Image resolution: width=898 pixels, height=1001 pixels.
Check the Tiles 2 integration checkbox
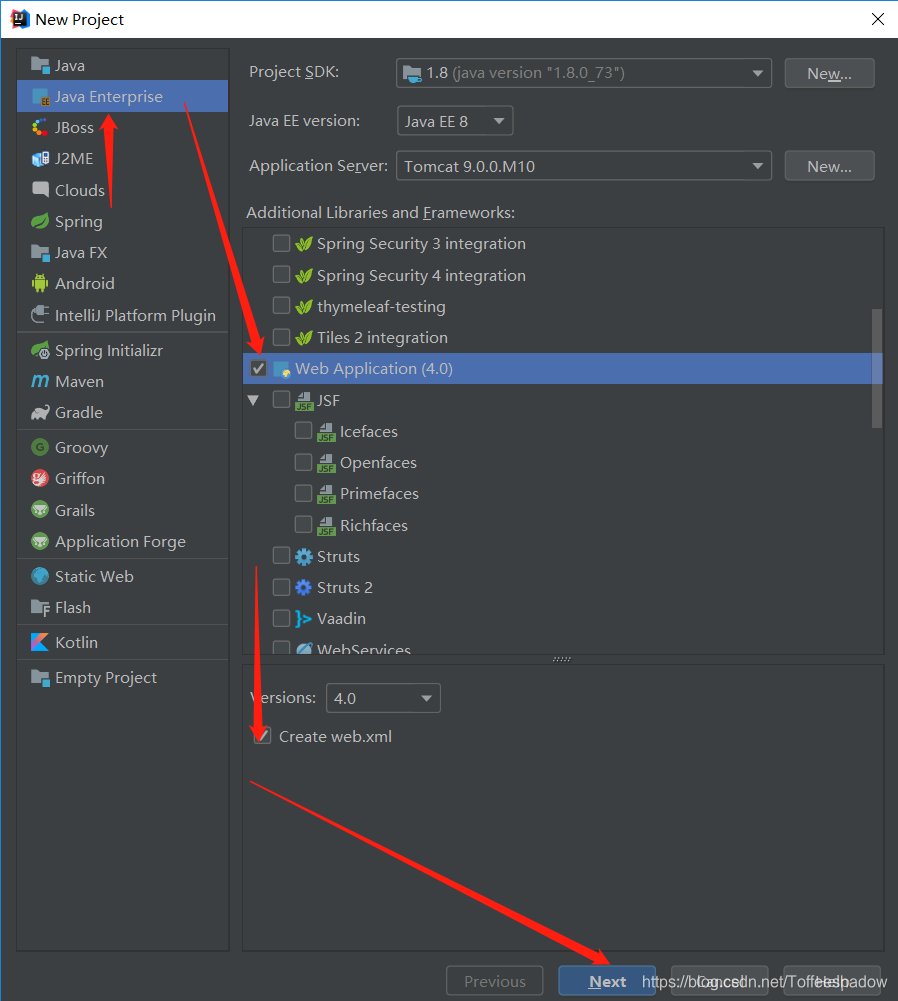(x=281, y=336)
